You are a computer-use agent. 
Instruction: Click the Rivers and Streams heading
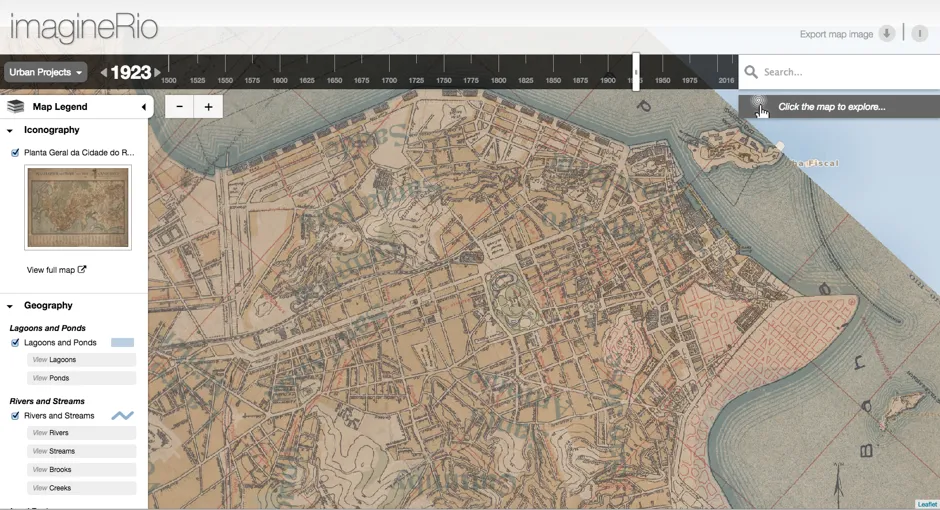(x=47, y=401)
